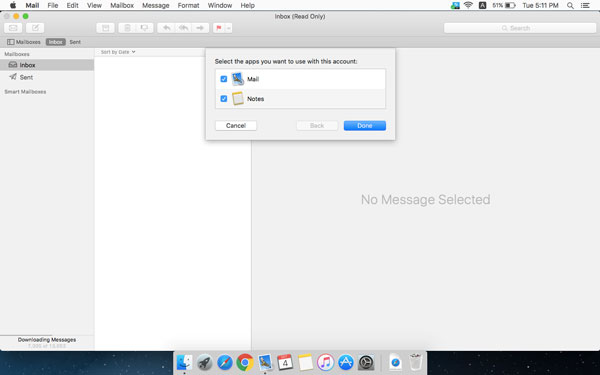Toggle the Mailboxes sidebar button in favorites bar
600x375 pixels.
click(x=24, y=42)
